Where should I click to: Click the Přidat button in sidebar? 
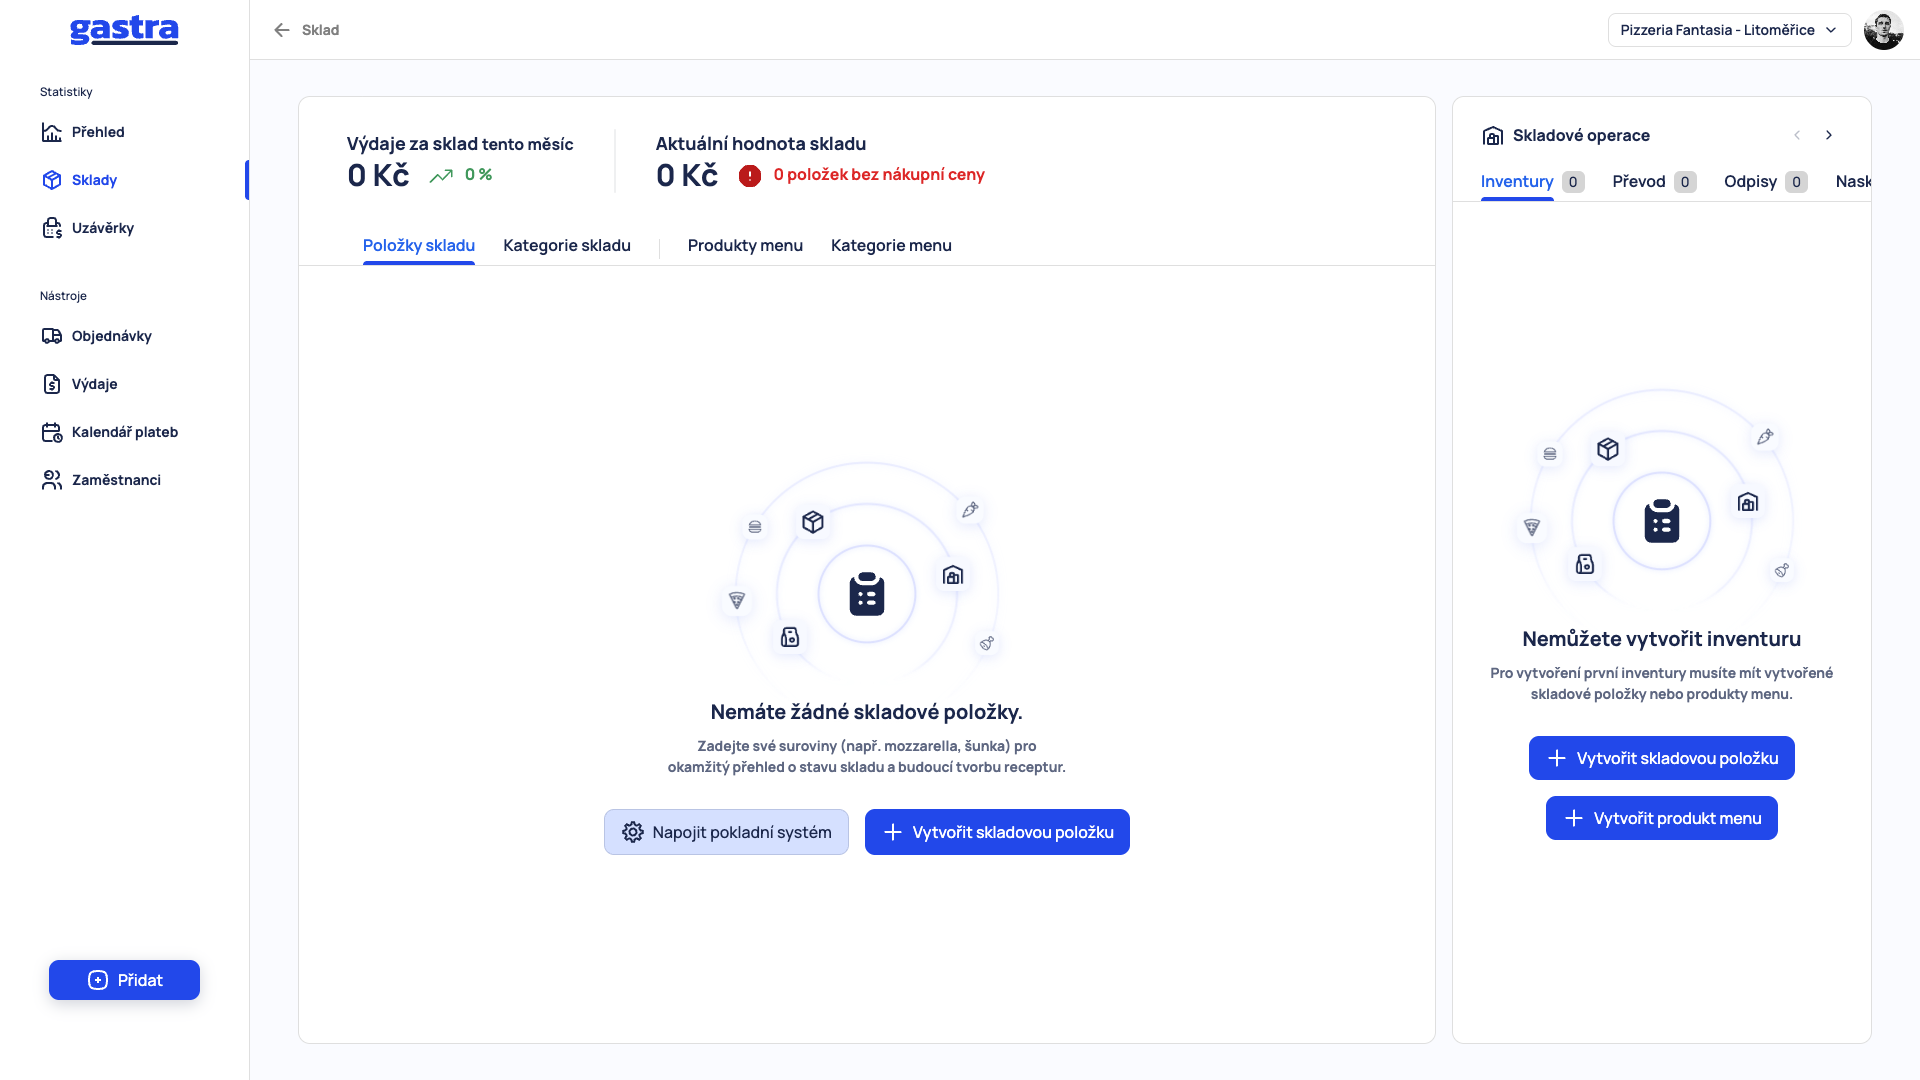click(124, 980)
